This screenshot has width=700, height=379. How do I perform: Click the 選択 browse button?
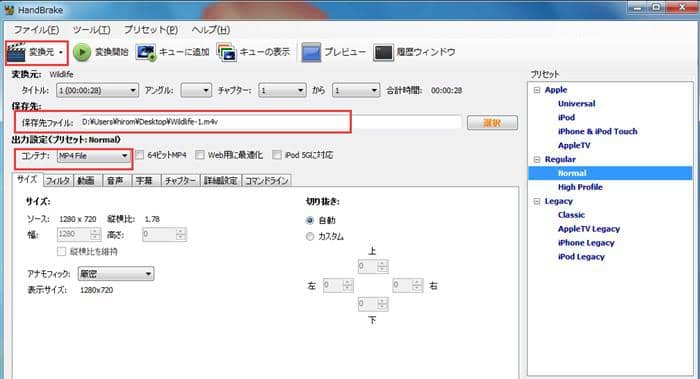(492, 123)
